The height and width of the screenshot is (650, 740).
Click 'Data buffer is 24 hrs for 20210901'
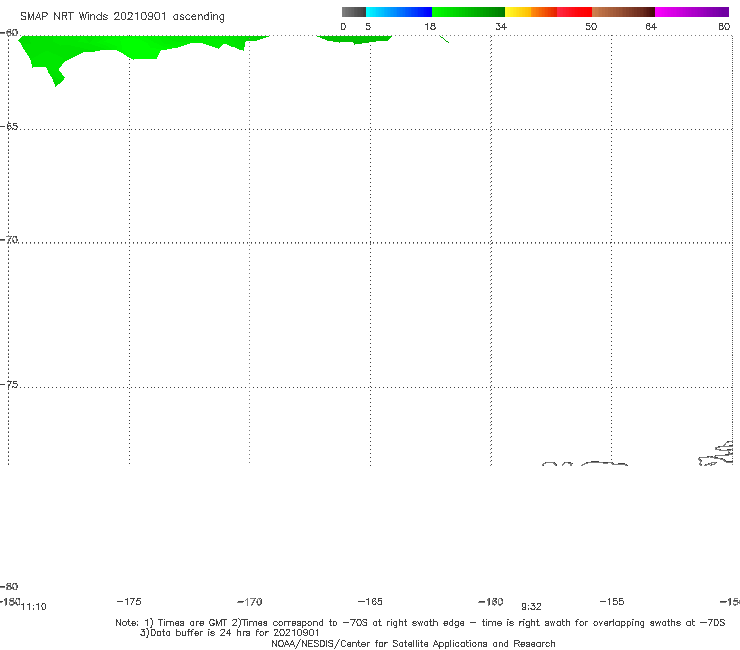click(x=230, y=633)
